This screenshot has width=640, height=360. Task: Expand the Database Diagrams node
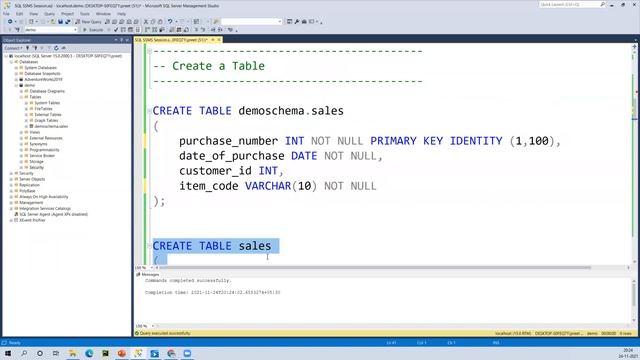coord(21,91)
